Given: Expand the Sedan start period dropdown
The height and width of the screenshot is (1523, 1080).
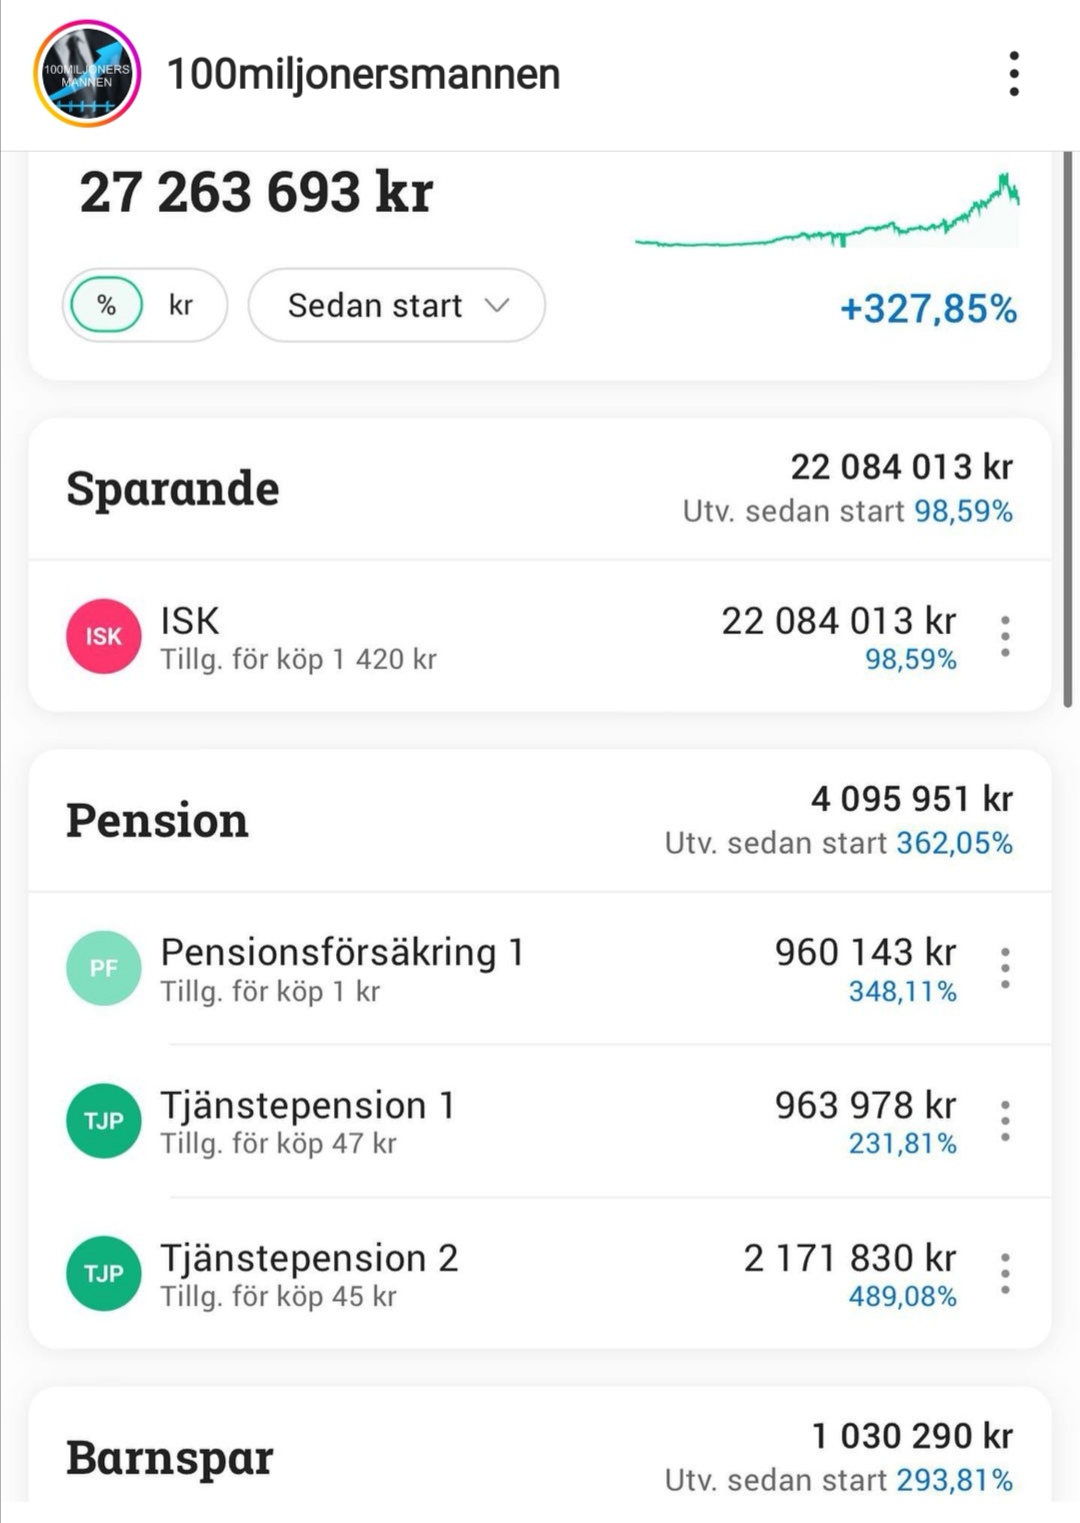Looking at the screenshot, I should pyautogui.click(x=396, y=305).
